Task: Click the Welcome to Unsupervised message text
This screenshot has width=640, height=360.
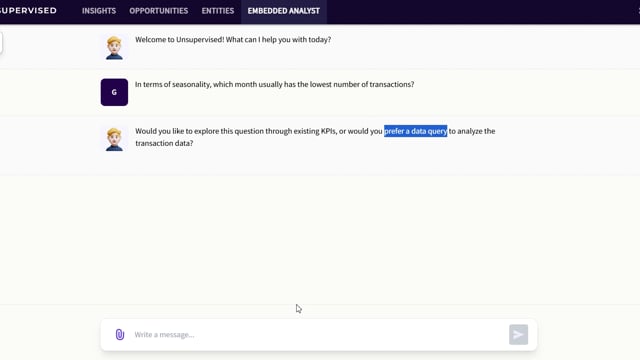Action: tap(233, 40)
